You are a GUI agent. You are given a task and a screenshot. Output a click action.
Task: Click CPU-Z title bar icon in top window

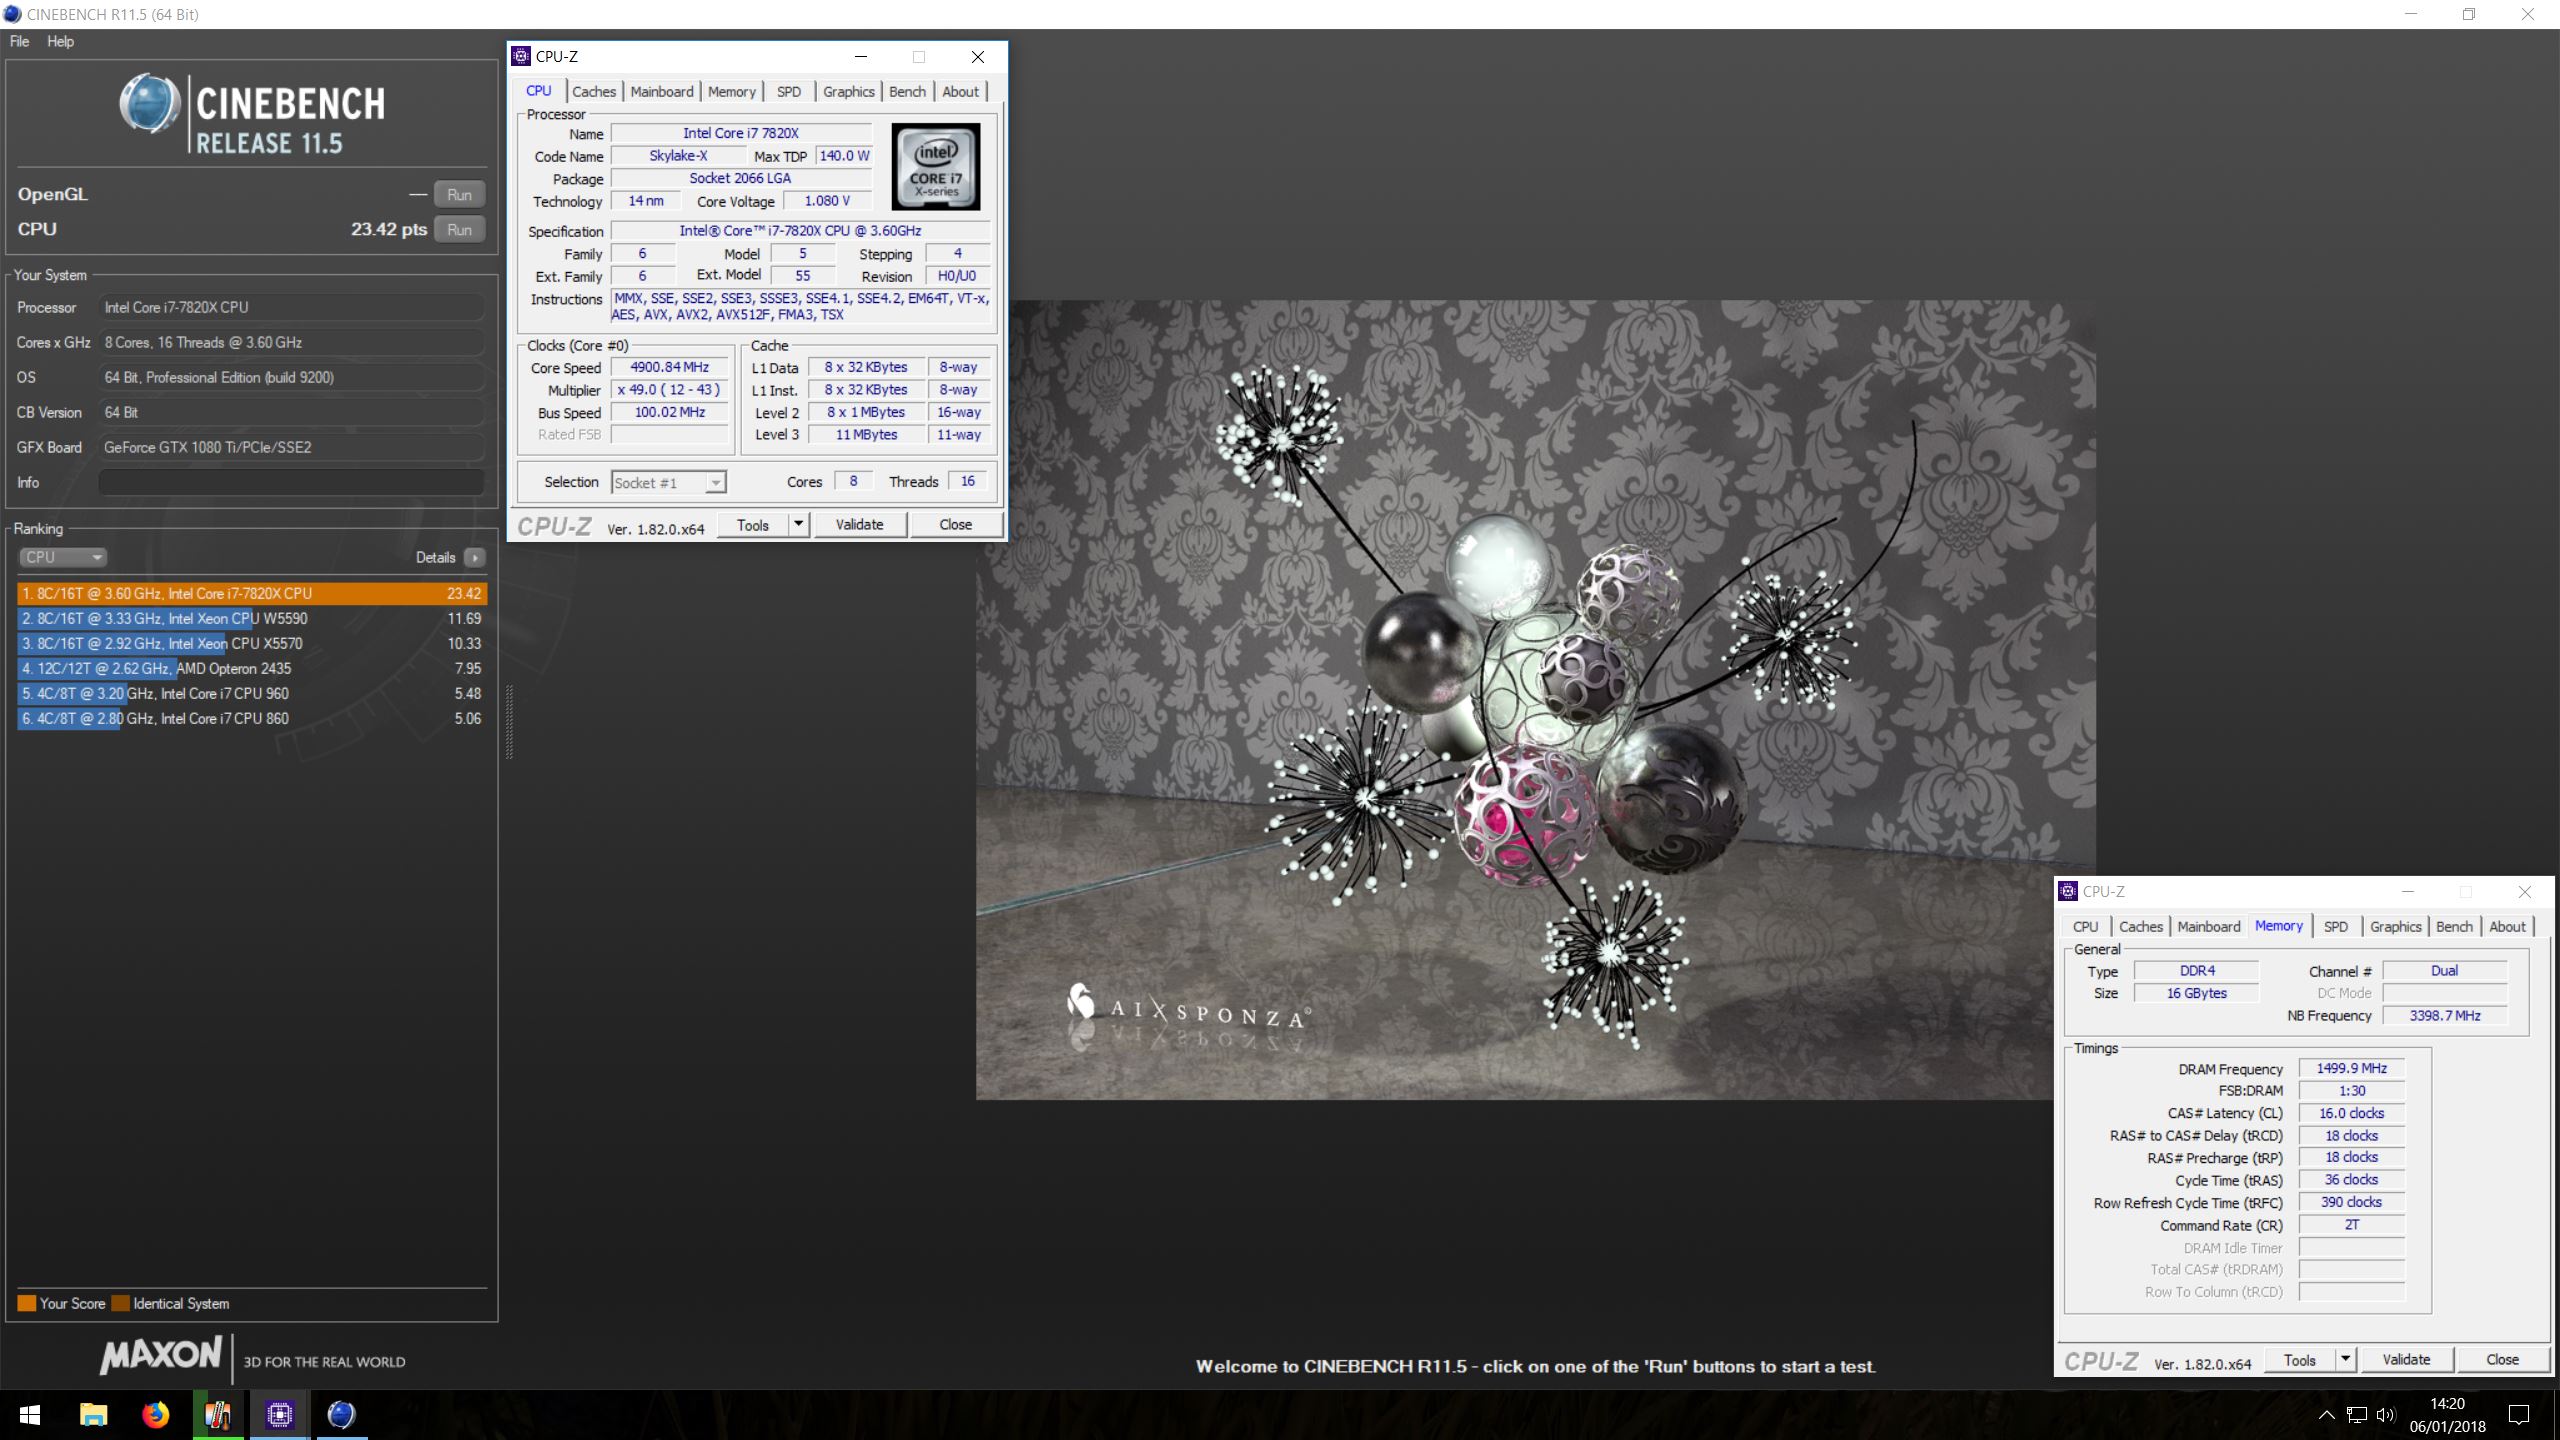521,56
